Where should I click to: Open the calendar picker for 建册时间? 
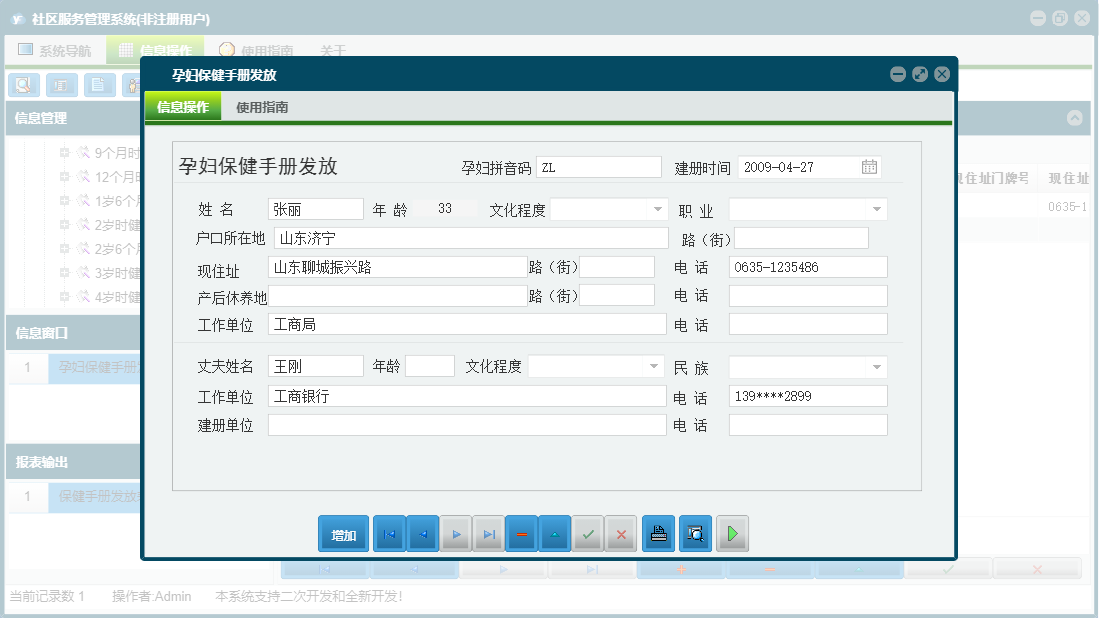tap(869, 167)
